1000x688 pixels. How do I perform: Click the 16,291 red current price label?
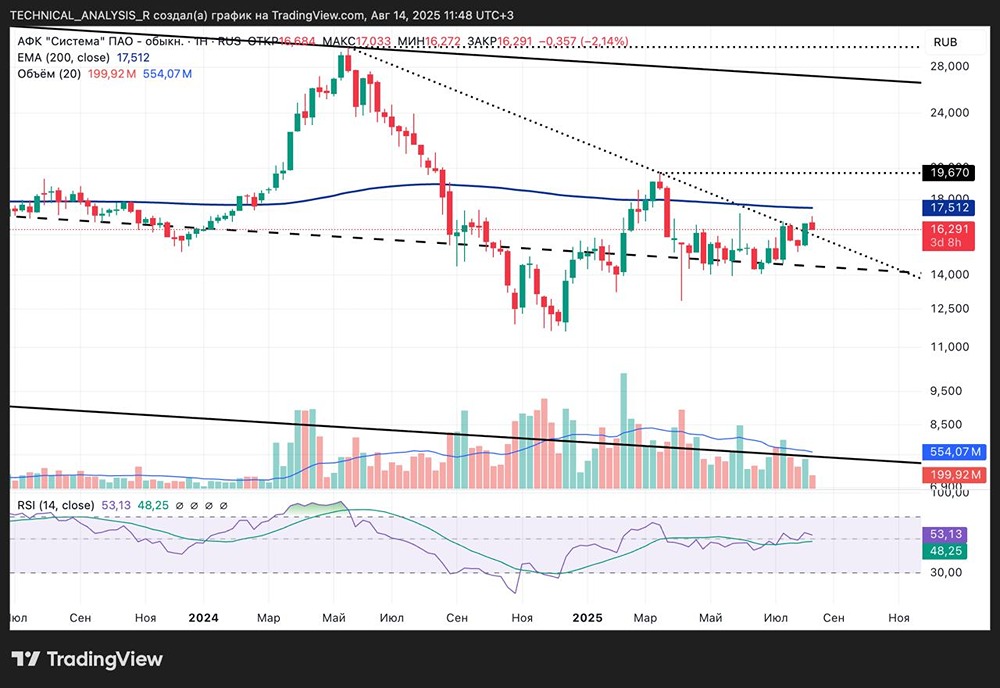(x=949, y=229)
